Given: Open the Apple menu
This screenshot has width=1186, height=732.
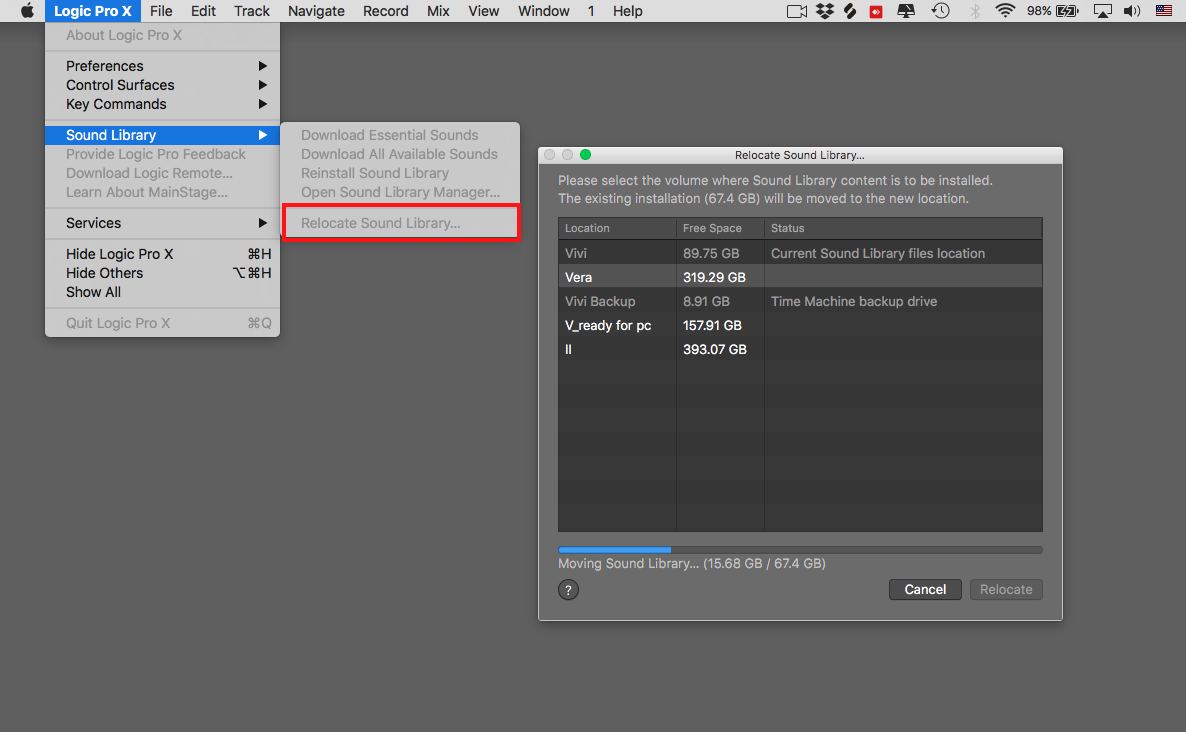Looking at the screenshot, I should (27, 11).
